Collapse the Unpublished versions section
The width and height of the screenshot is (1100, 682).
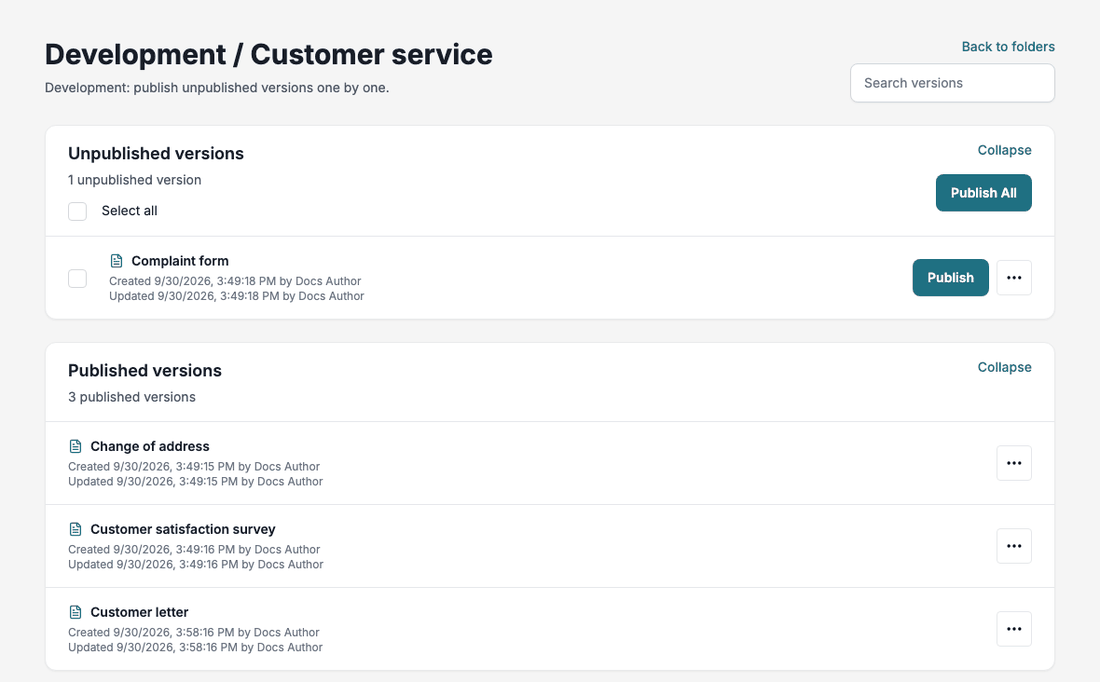point(1004,150)
